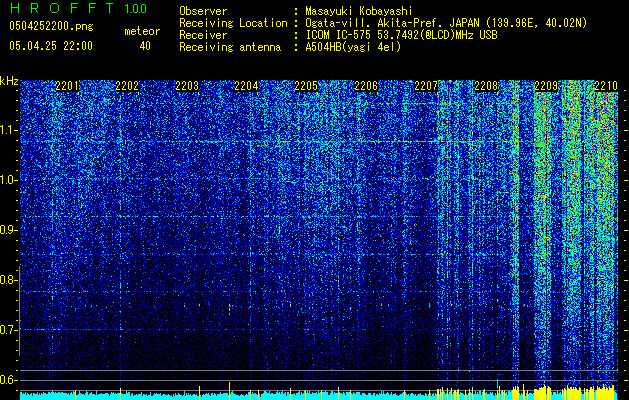Click the 'Receiver' field label
Viewport: 629px width, 400px height.
click(203, 35)
